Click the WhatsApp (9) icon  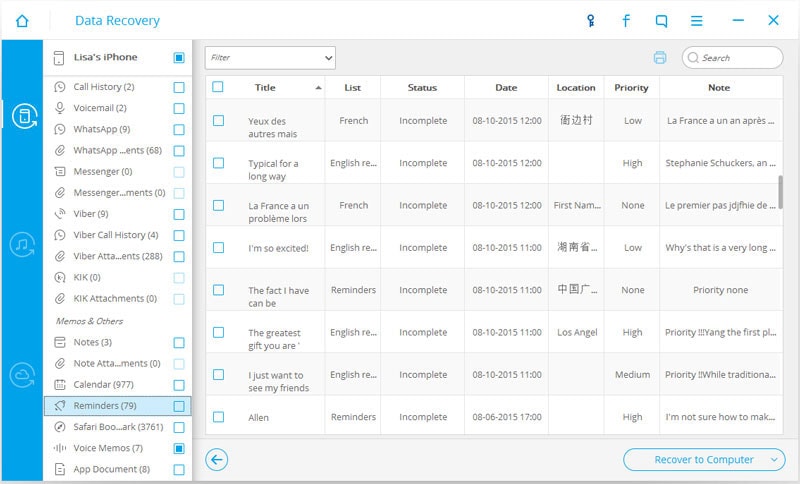click(60, 130)
